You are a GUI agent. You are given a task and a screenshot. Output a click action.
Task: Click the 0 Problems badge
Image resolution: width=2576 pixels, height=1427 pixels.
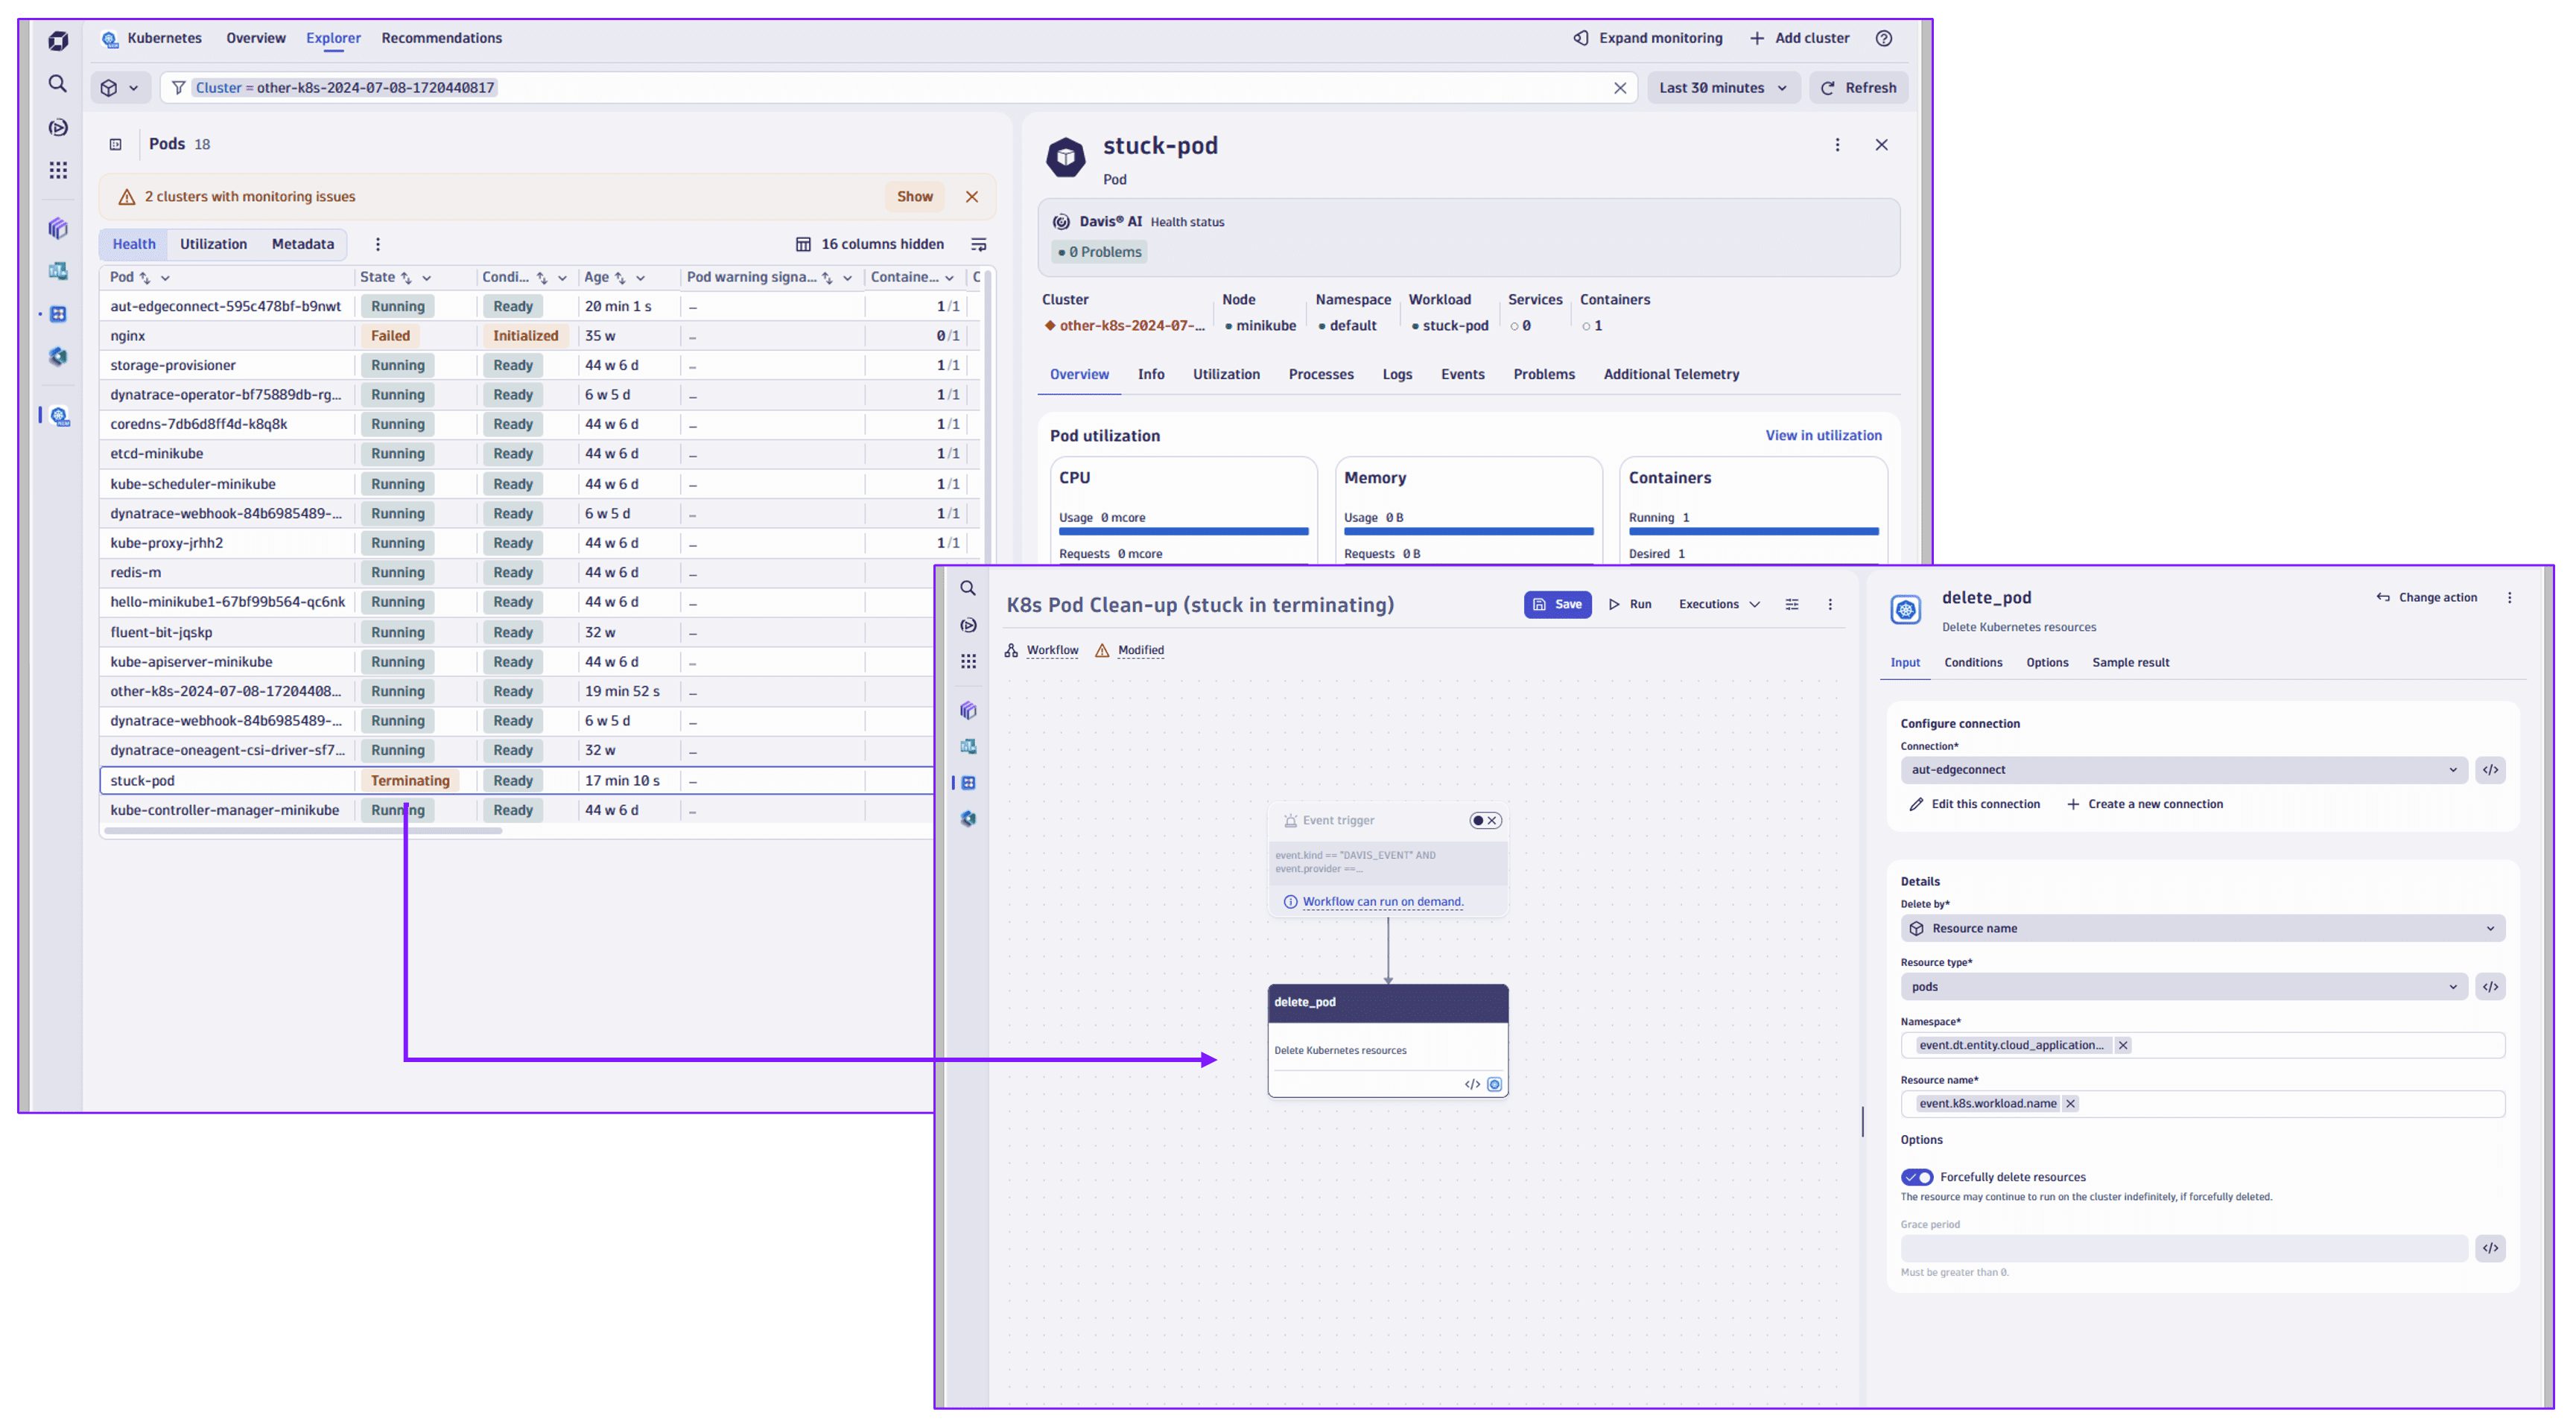pos(1099,252)
